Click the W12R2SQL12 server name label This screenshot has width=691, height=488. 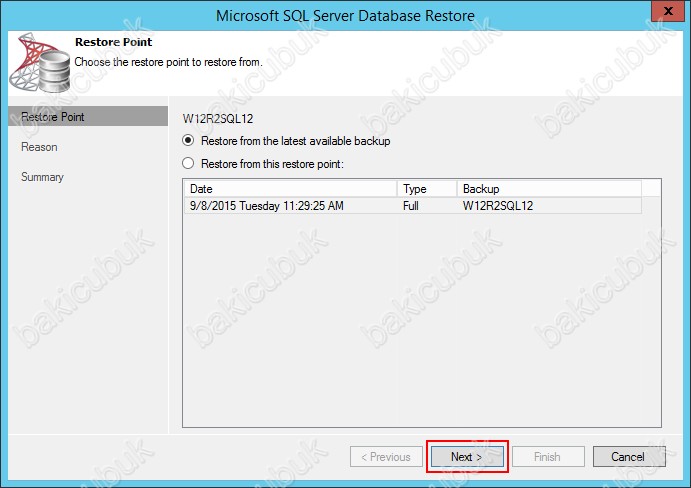[218, 119]
